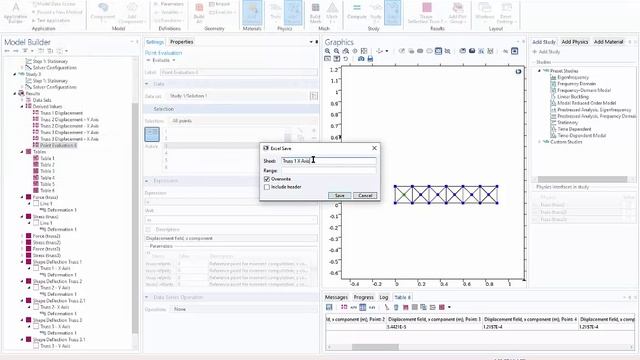Select Eigenfrequency preset study
This screenshot has height=360, width=640.
573,77
